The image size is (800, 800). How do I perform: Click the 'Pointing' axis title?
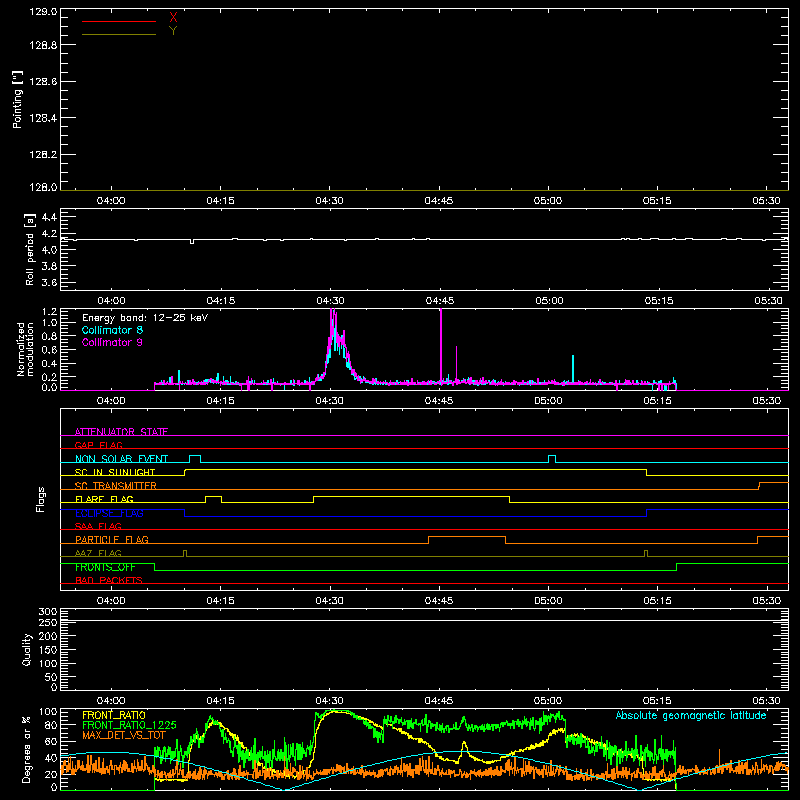[18, 100]
